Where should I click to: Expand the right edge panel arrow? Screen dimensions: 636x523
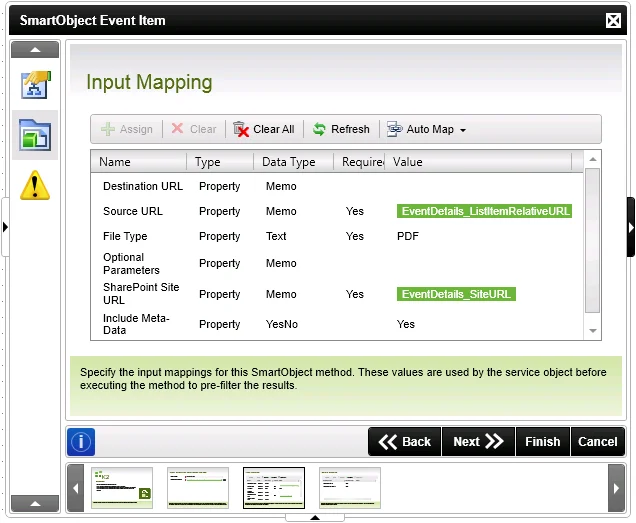click(631, 227)
